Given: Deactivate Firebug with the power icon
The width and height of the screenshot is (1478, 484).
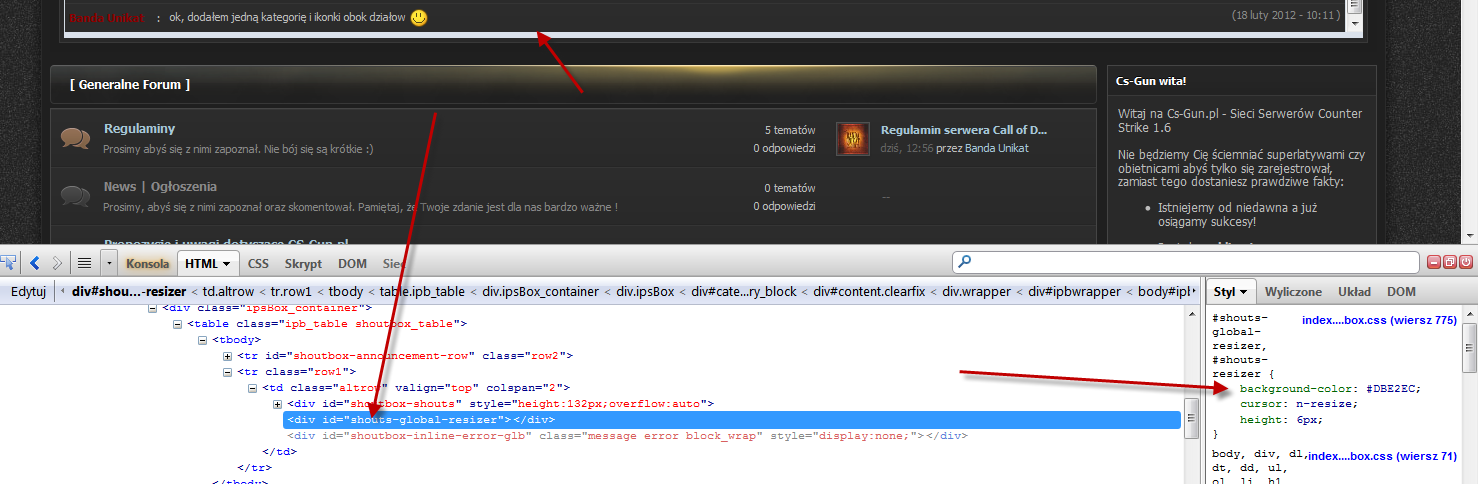Looking at the screenshot, I should [1466, 262].
